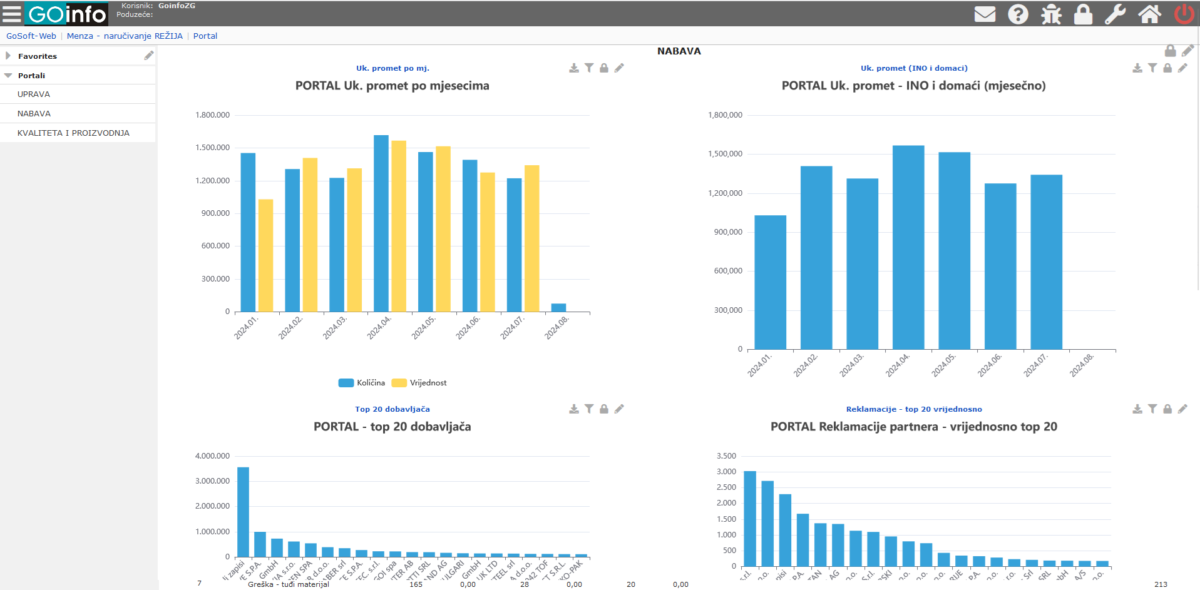Viewport: 1200px width, 590px height.
Task: Click the GoSoft-Web breadcrumb link
Action: (x=31, y=35)
